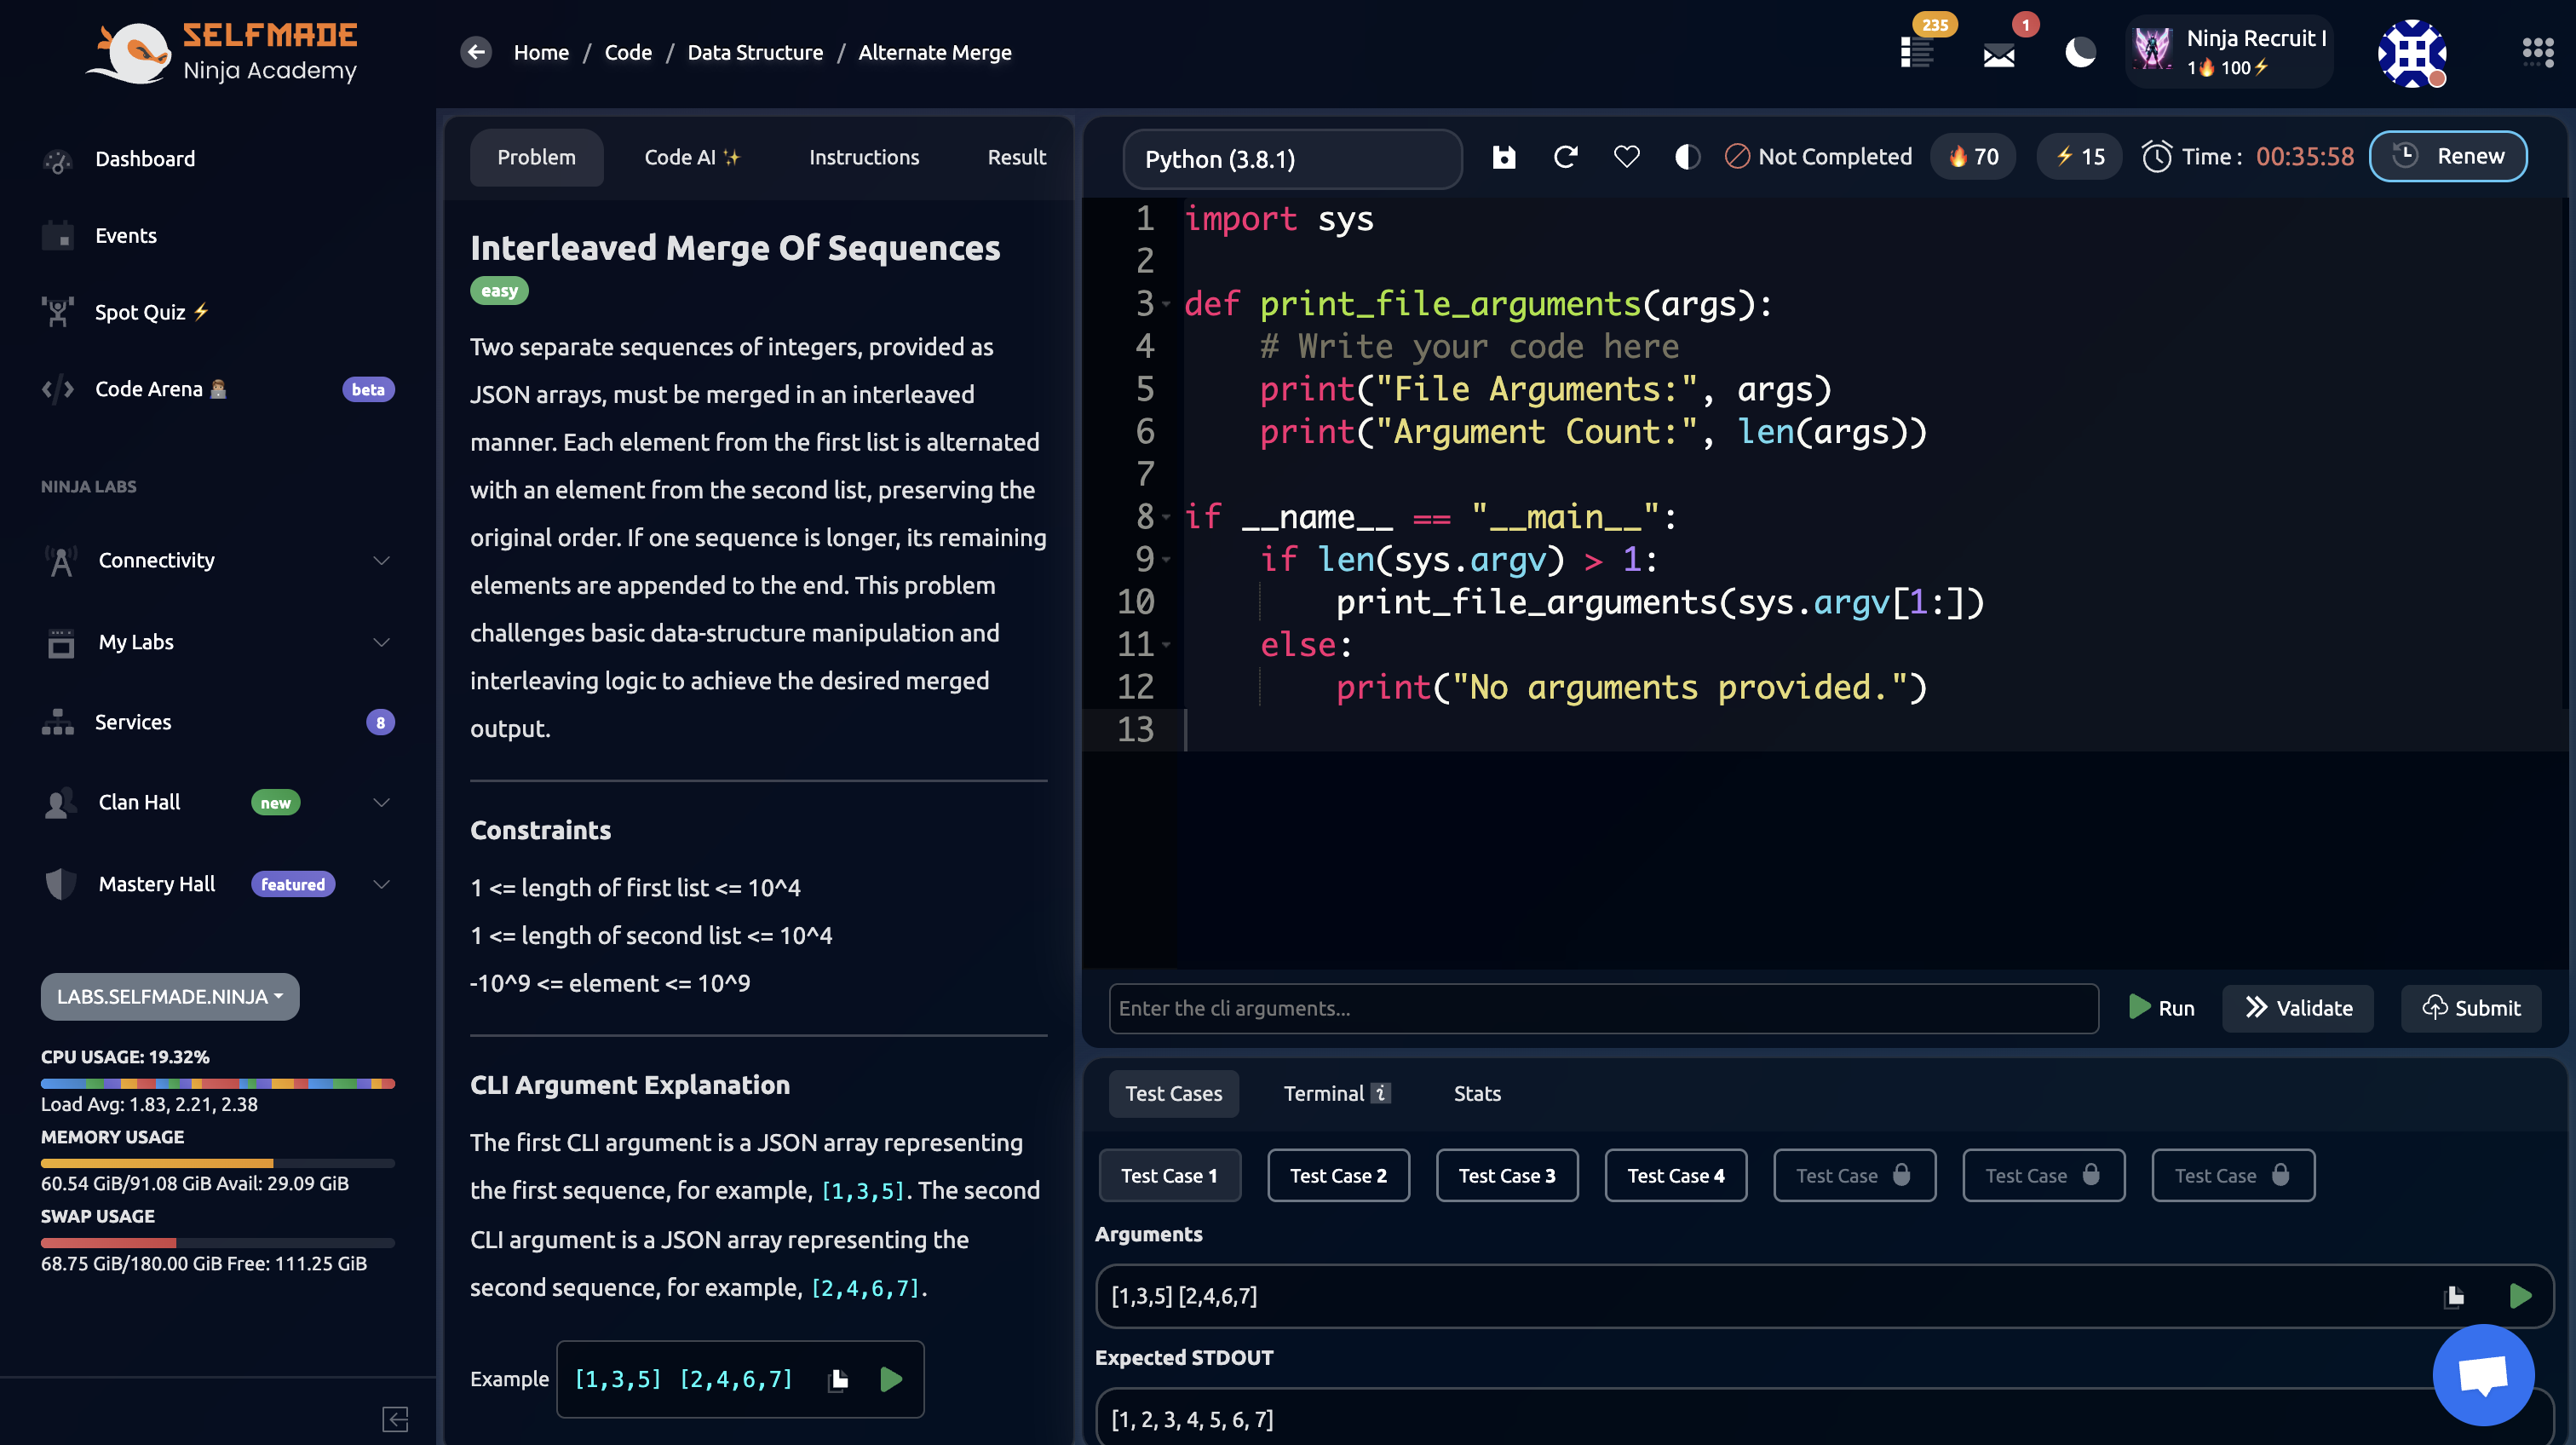Viewport: 2576px width, 1445px height.
Task: Switch to the Instructions tab
Action: [863, 157]
